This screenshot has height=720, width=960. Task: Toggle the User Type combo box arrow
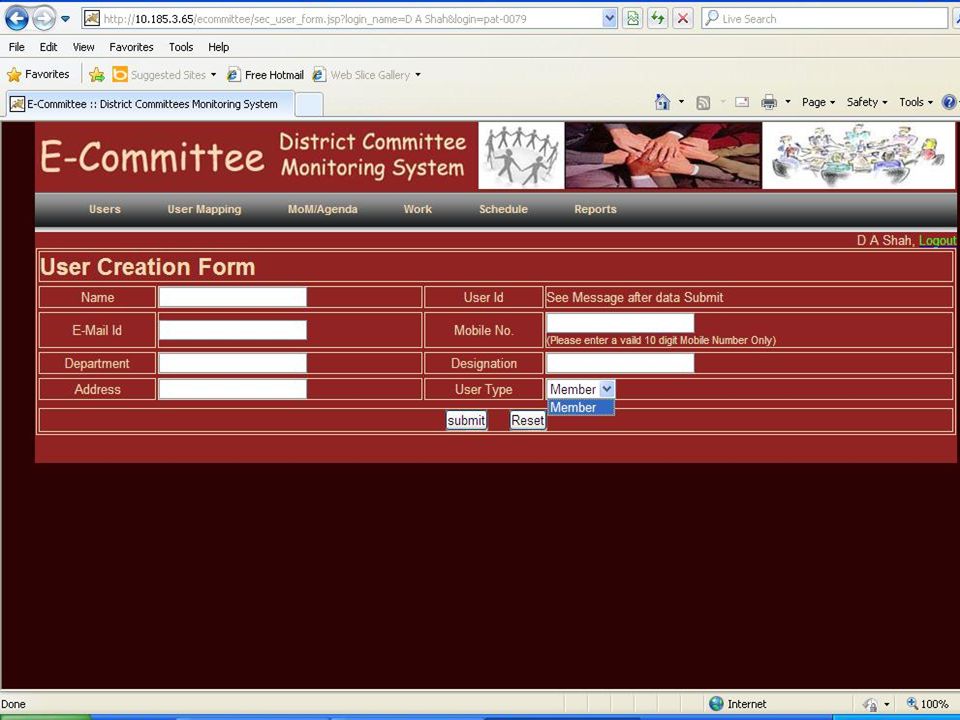pos(606,389)
